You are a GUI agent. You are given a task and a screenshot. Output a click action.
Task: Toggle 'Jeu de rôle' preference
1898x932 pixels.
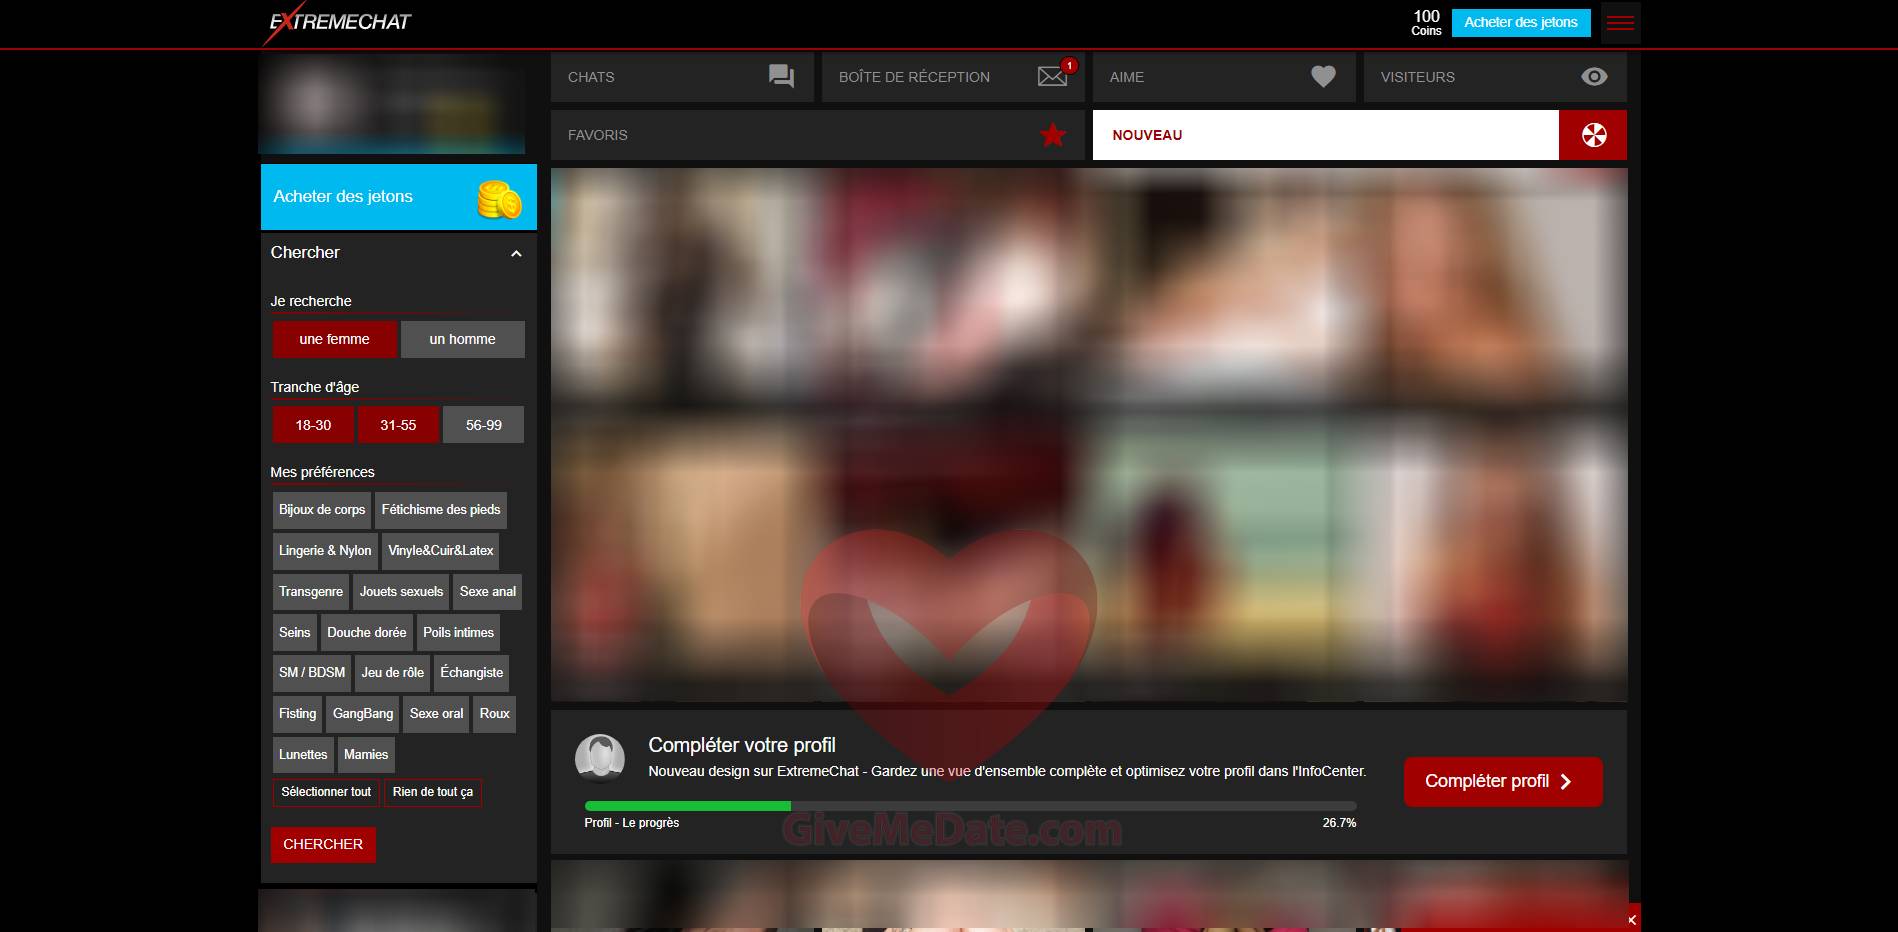click(x=392, y=673)
